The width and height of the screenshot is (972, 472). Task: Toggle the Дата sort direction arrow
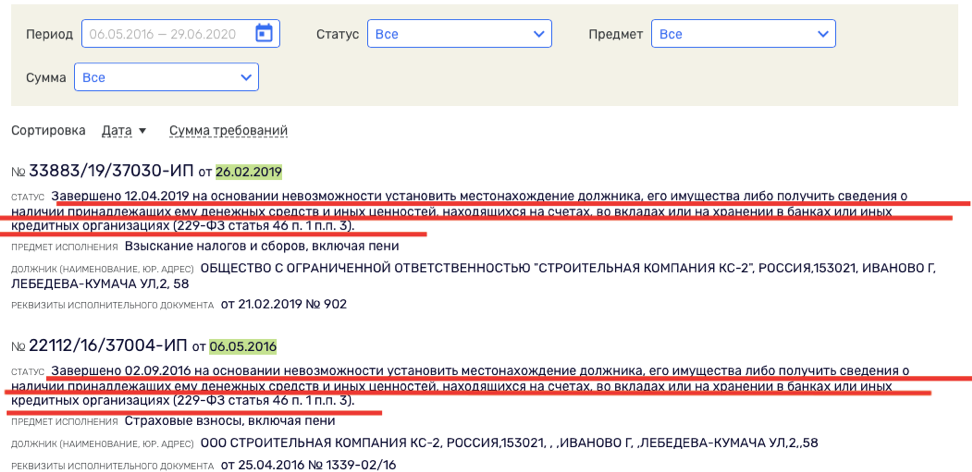(x=142, y=131)
